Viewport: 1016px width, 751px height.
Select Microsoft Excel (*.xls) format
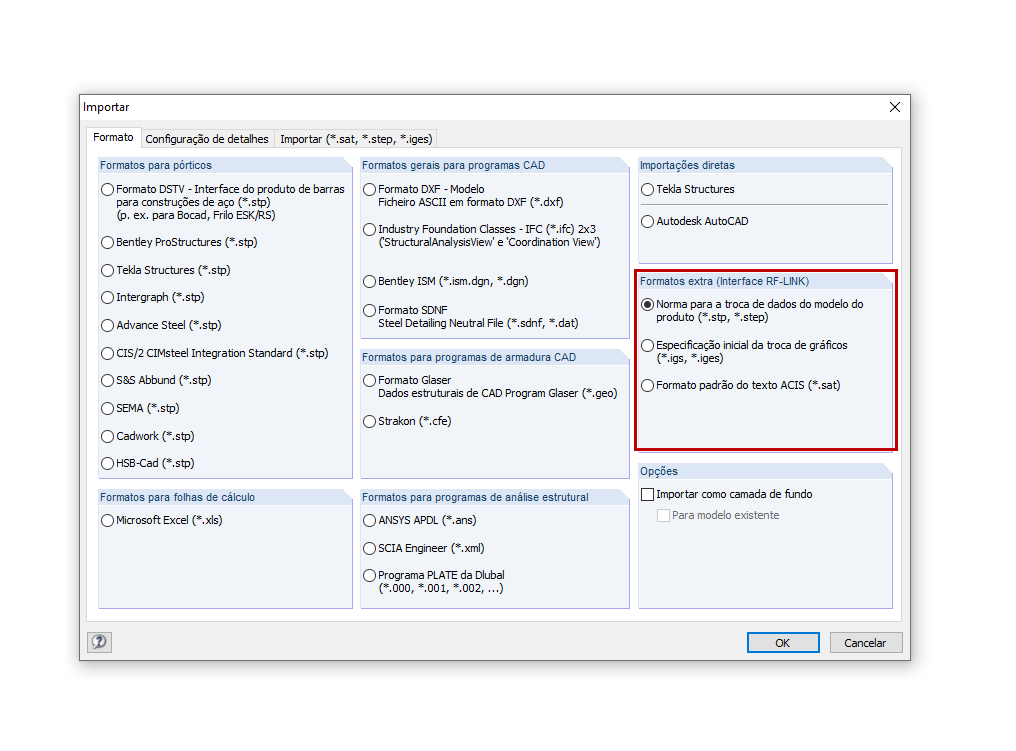click(x=107, y=520)
